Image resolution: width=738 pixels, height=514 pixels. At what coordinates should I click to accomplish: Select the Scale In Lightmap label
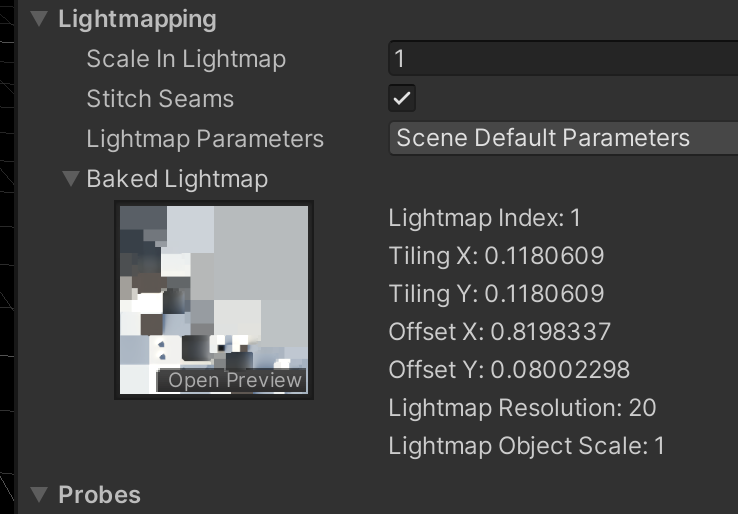click(186, 59)
